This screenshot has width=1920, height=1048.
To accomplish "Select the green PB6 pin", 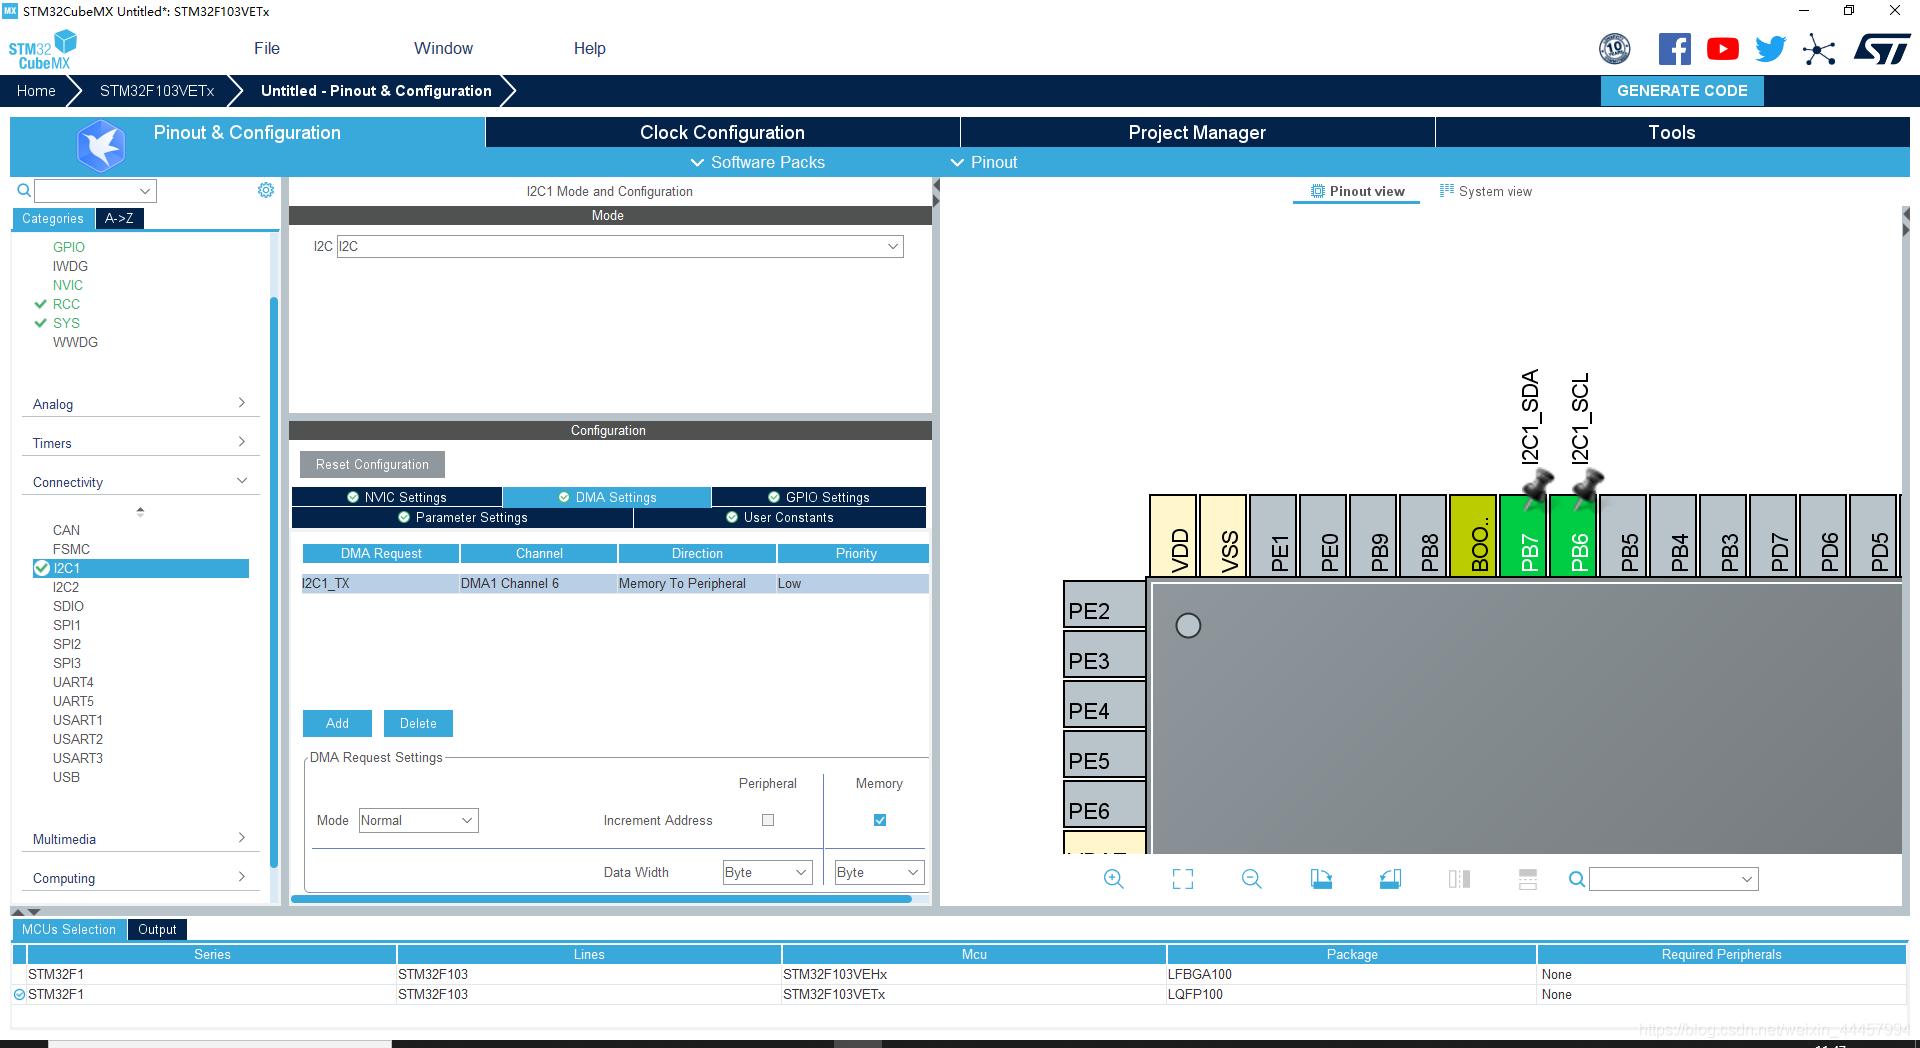I will [x=1573, y=535].
